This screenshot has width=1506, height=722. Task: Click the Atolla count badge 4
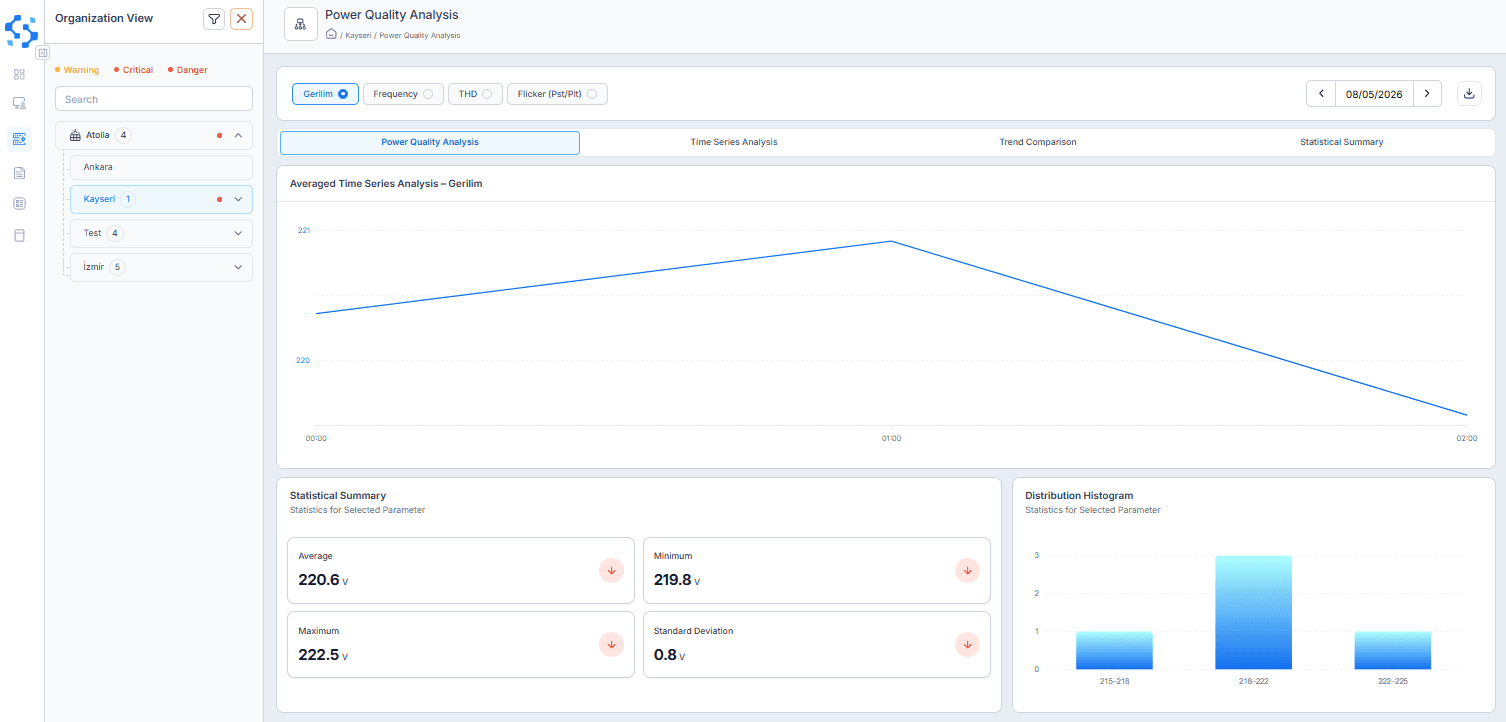pos(123,135)
